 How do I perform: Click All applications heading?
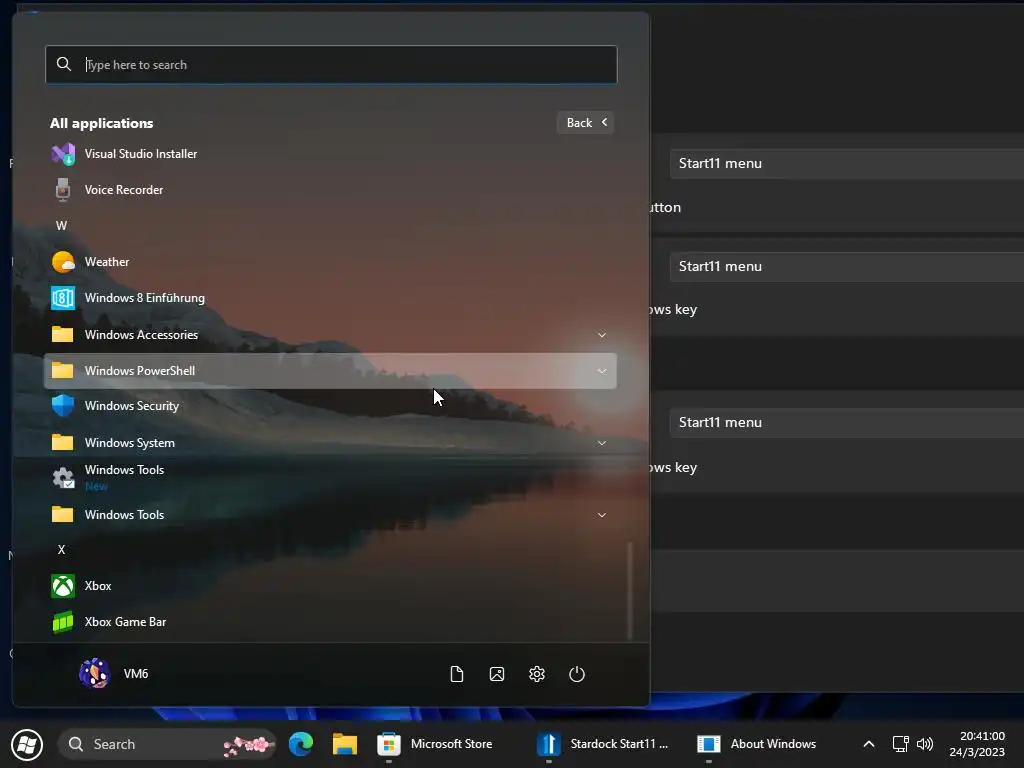click(x=102, y=123)
